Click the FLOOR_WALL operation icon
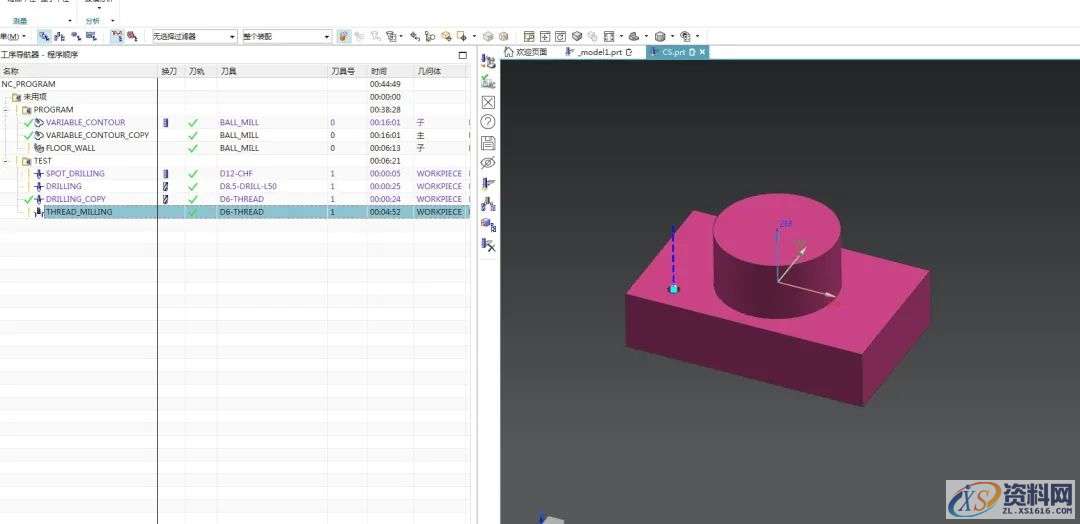Screen dimensions: 1080x524 39,148
